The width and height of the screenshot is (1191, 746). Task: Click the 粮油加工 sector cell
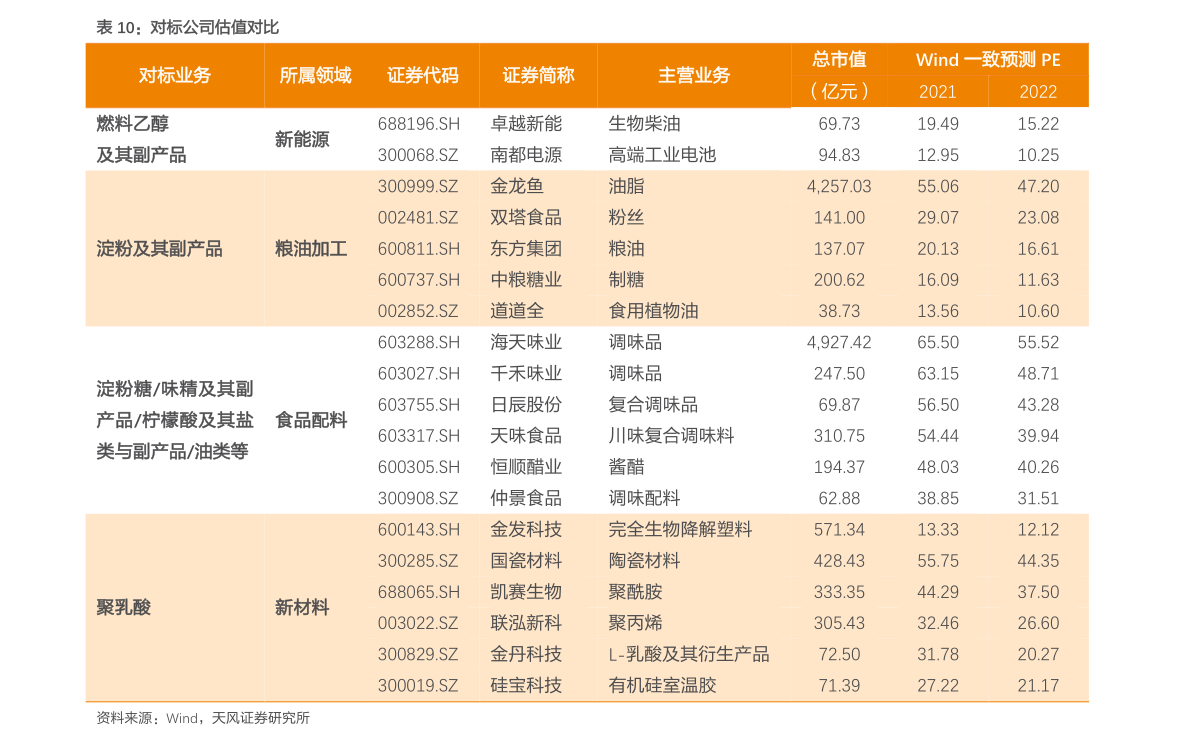[311, 248]
